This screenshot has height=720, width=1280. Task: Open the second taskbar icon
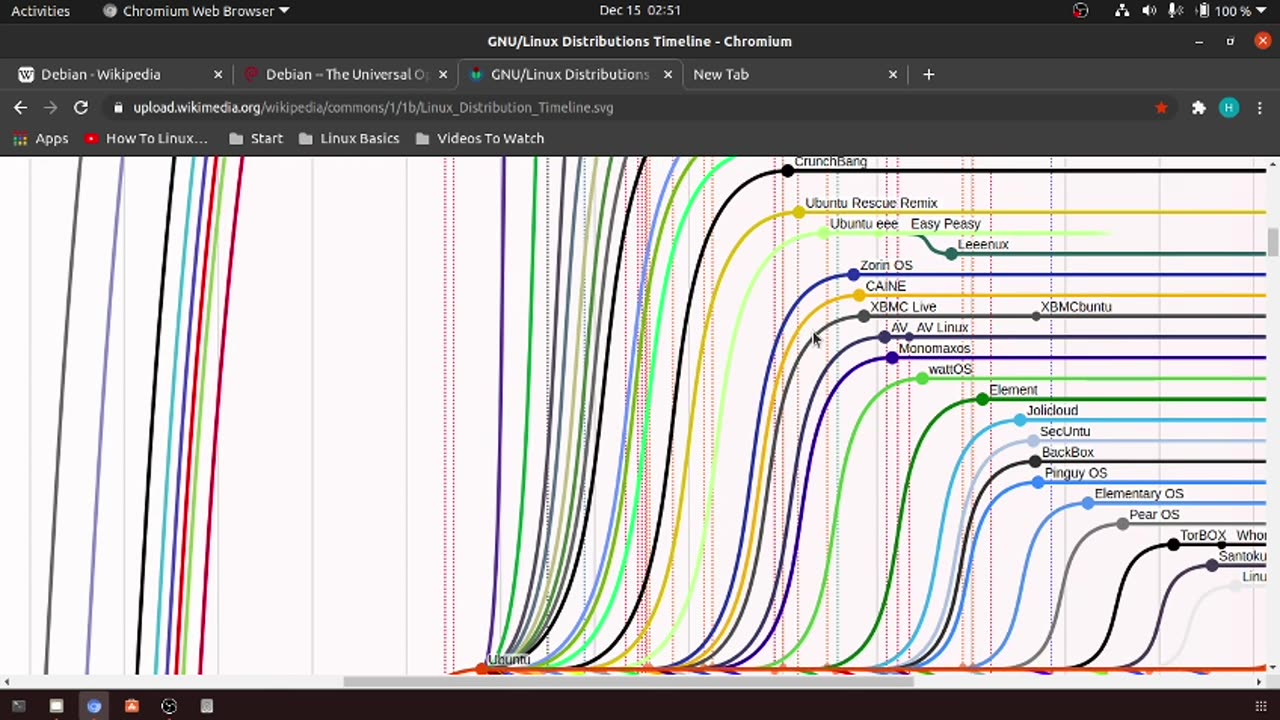click(56, 706)
